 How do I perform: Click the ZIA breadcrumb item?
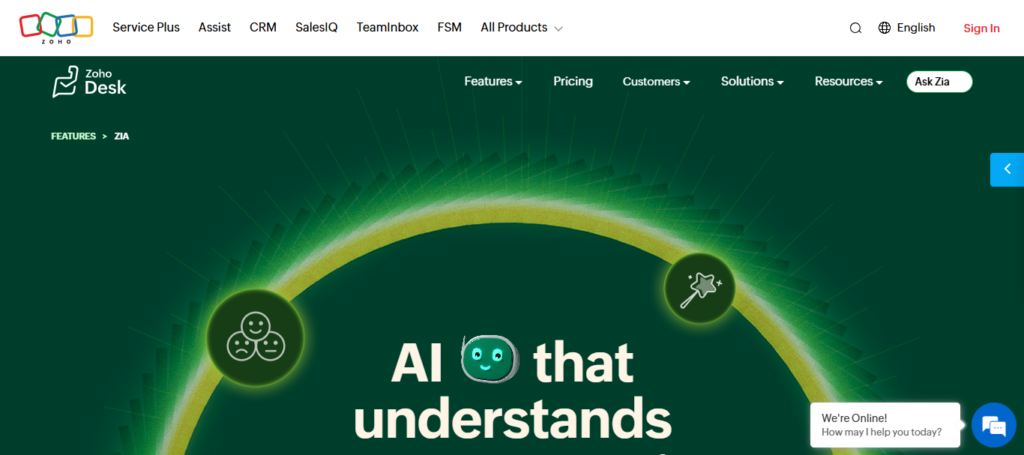pos(121,136)
